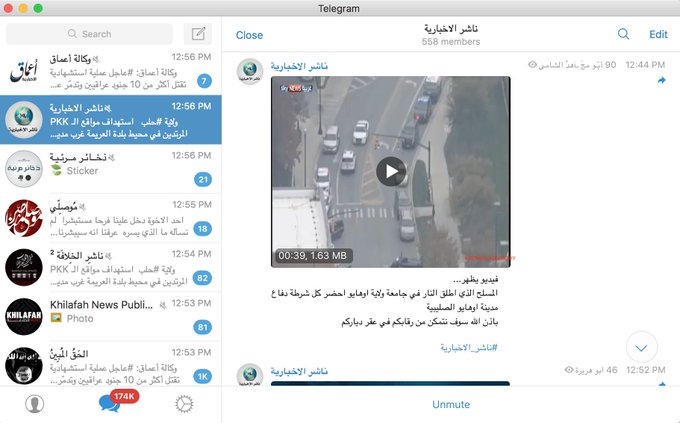680x423 pixels.
Task: Click the 7 unread badge
Action: pos(204,81)
